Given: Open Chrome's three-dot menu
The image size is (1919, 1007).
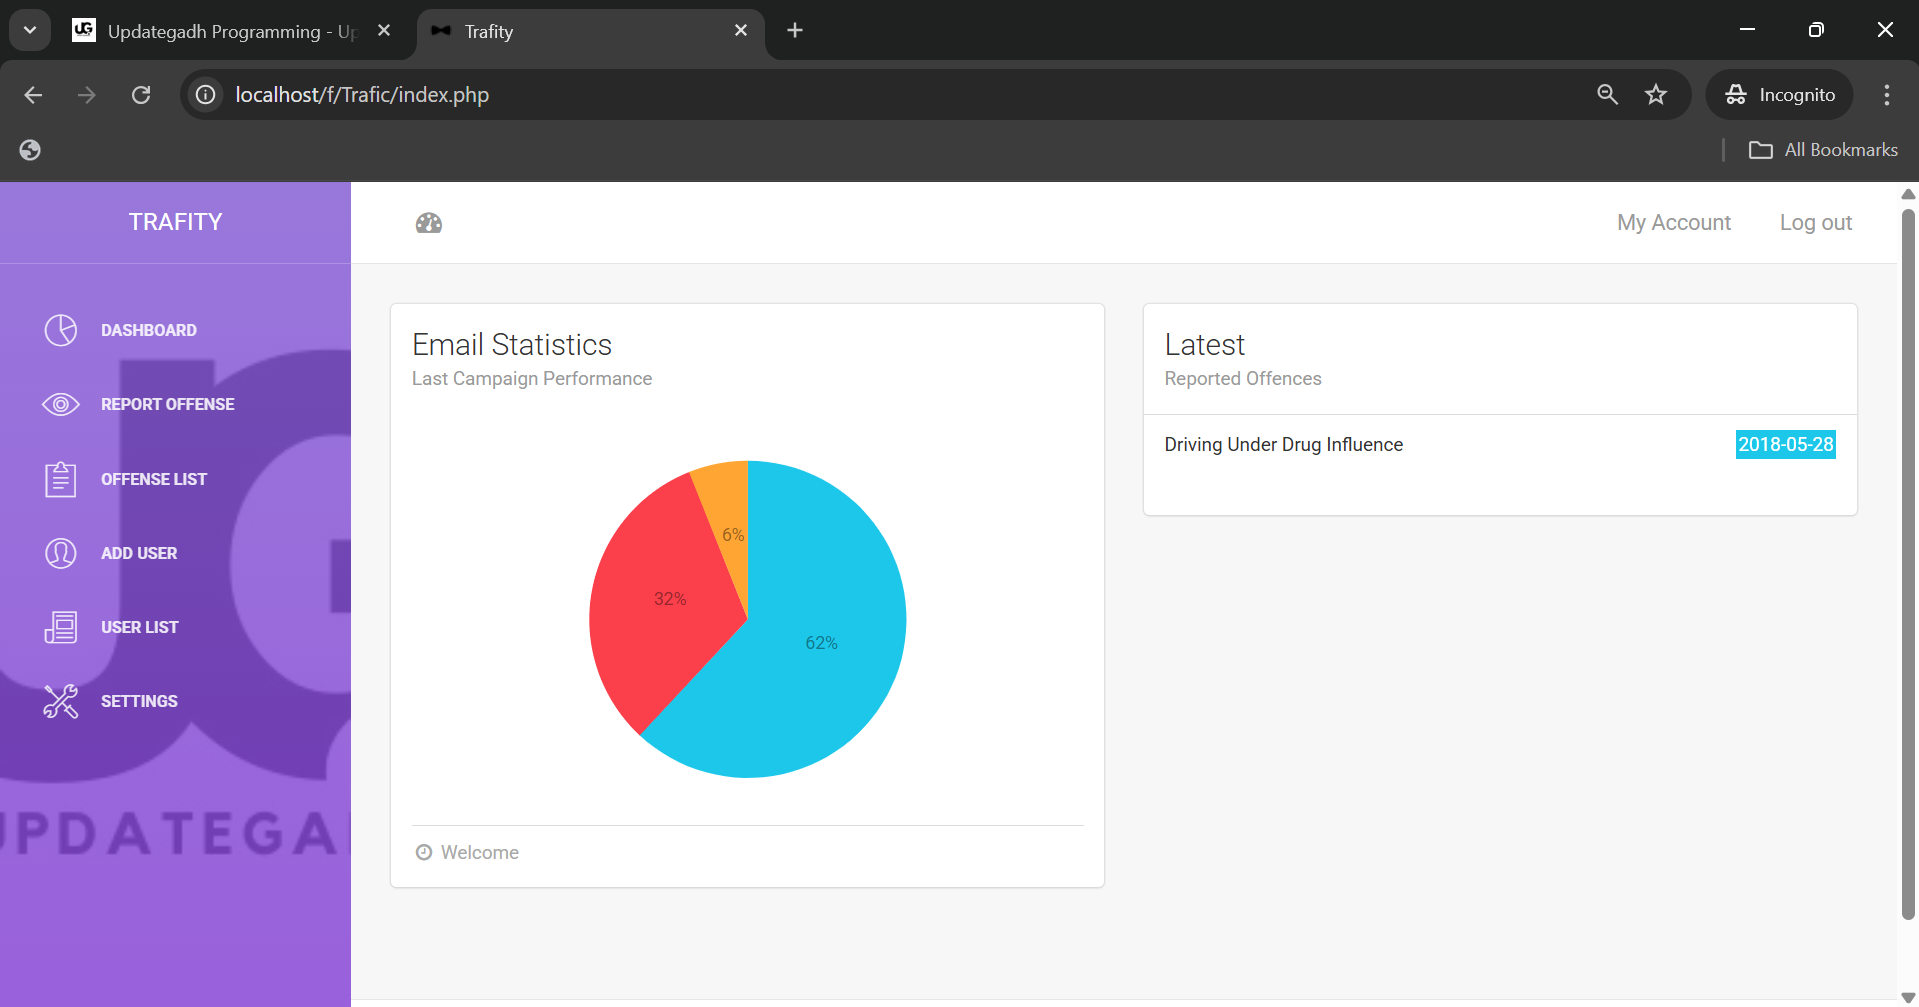Looking at the screenshot, I should click(1887, 95).
